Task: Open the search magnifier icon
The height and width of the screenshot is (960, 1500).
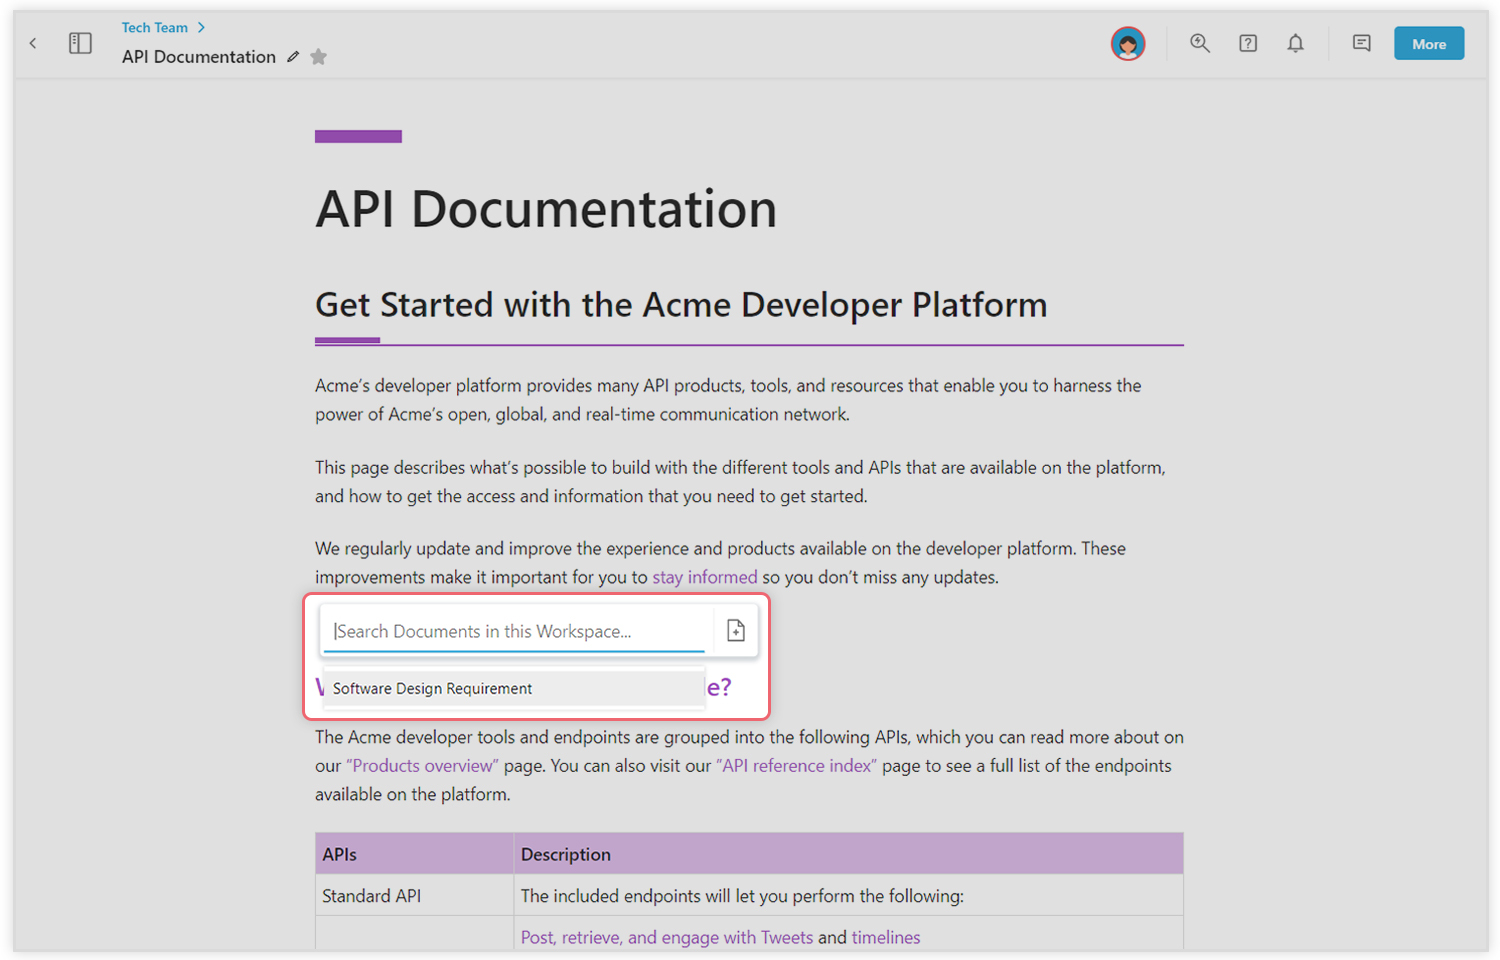Action: [1200, 43]
